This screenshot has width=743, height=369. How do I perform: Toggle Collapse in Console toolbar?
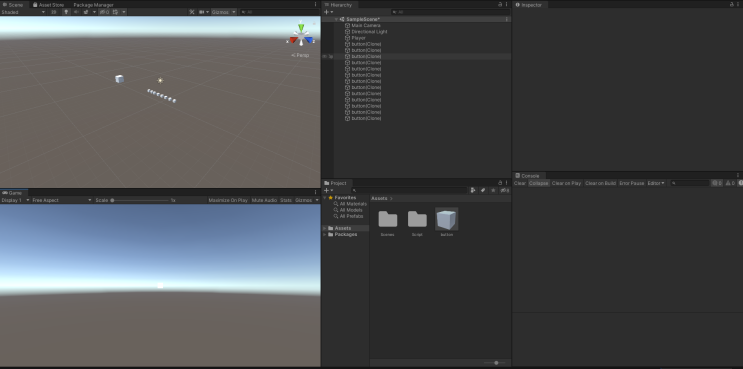click(539, 183)
